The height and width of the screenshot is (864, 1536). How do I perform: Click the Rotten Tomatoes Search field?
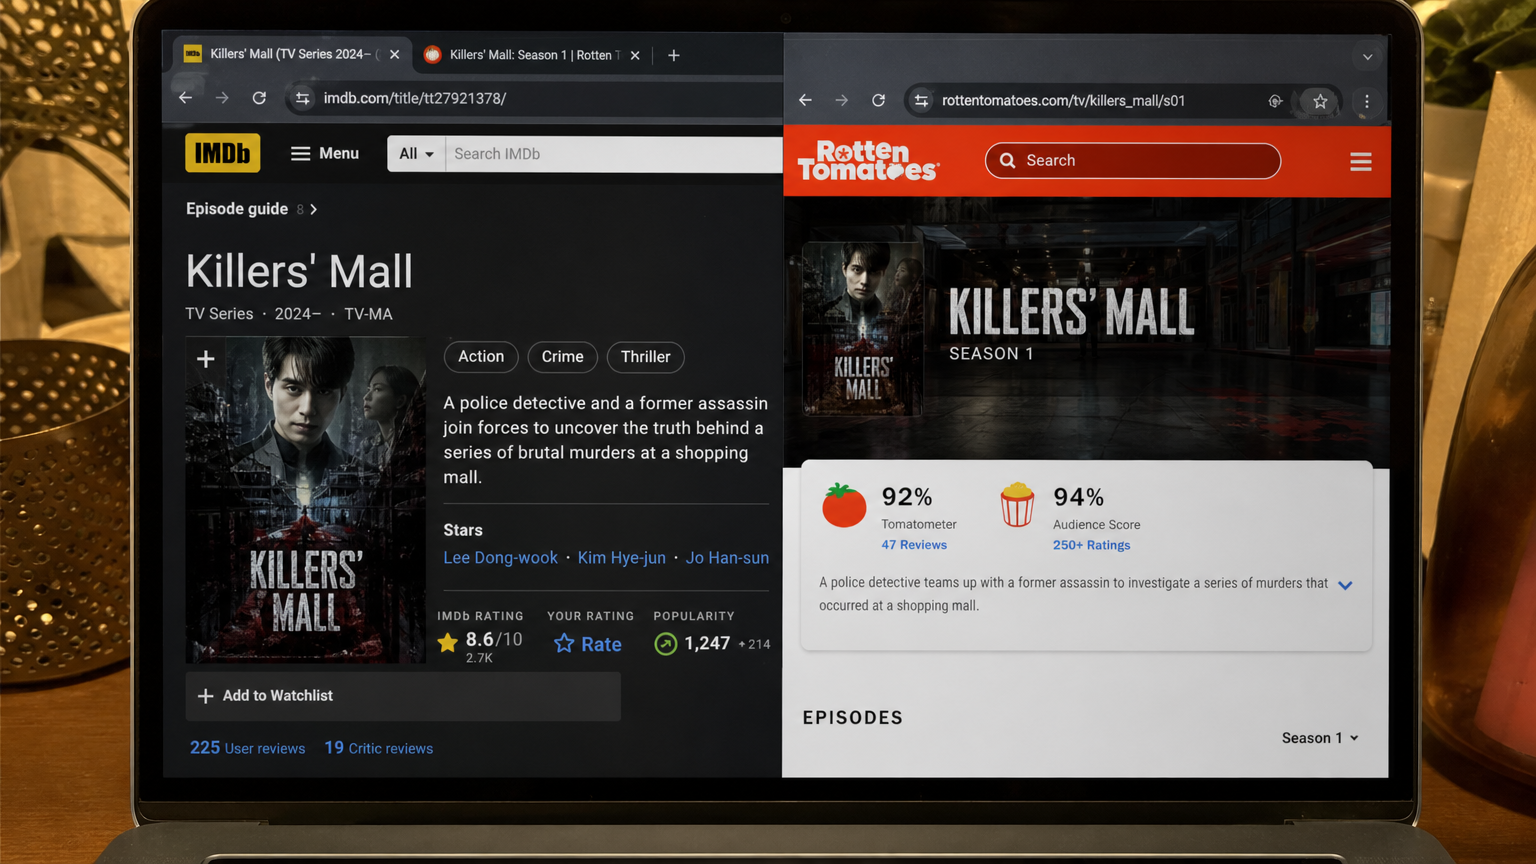[1133, 161]
